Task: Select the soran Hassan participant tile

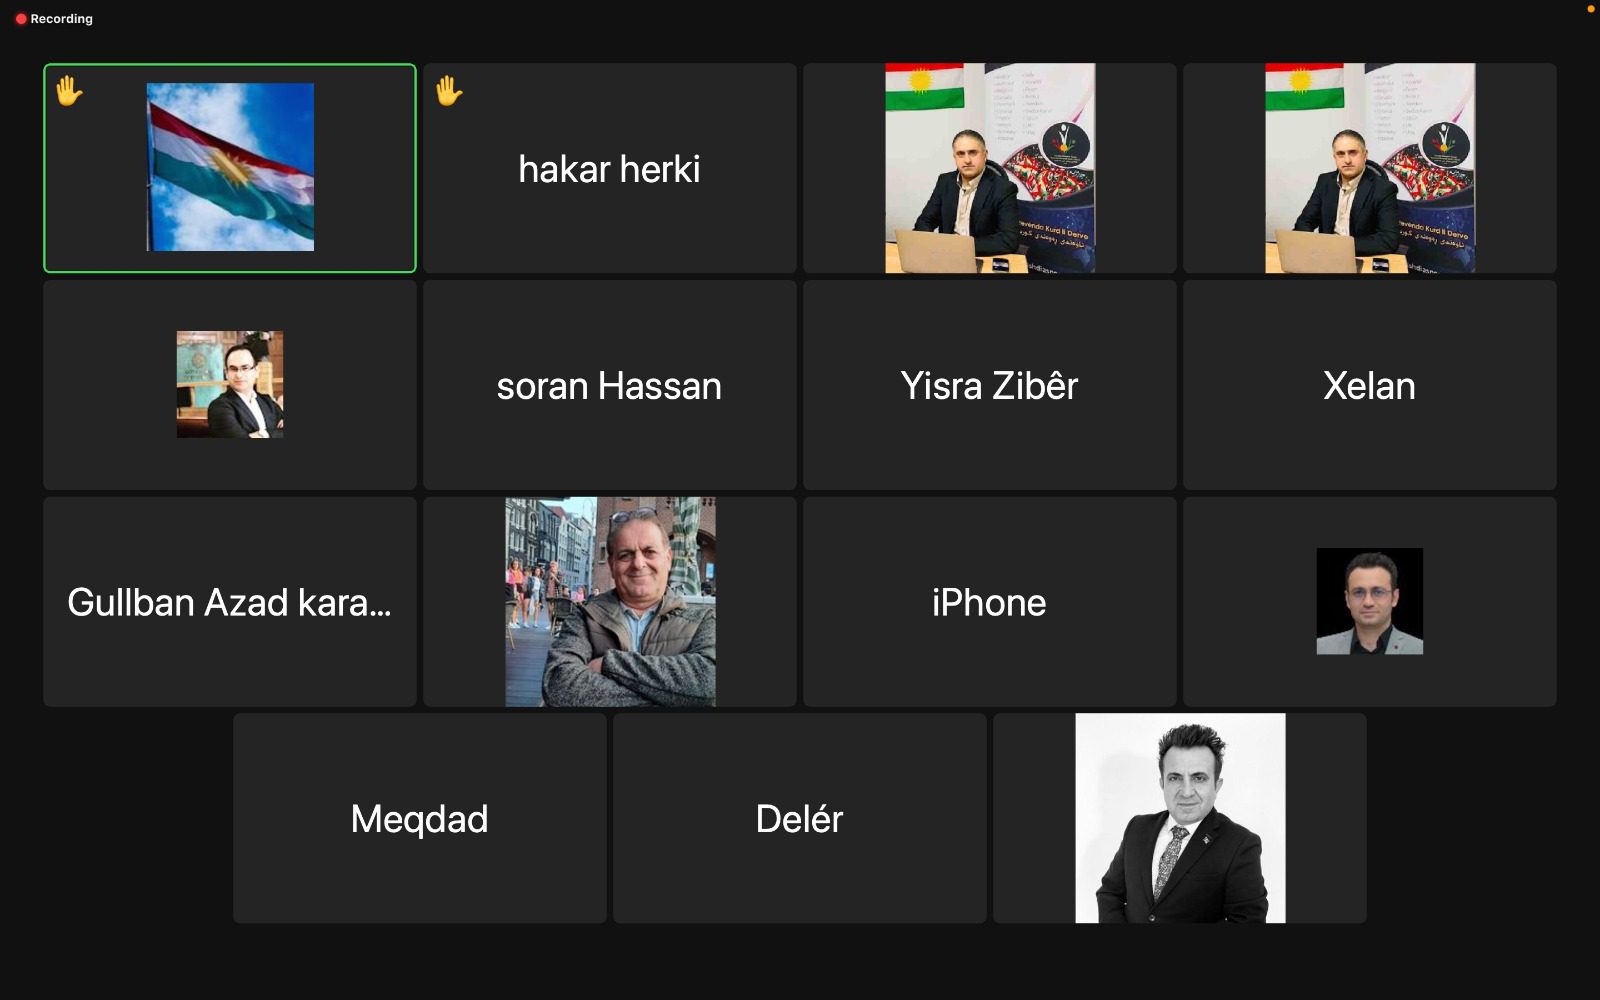Action: point(610,385)
